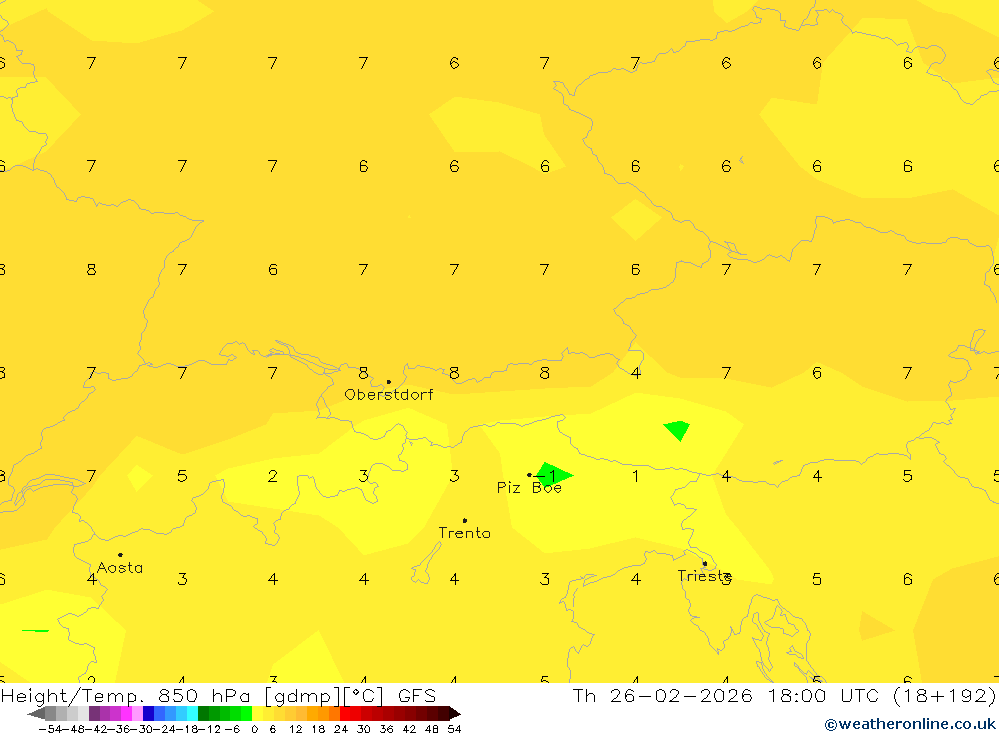Click the GFS model name
The width and height of the screenshot is (1000, 733).
tap(417, 695)
